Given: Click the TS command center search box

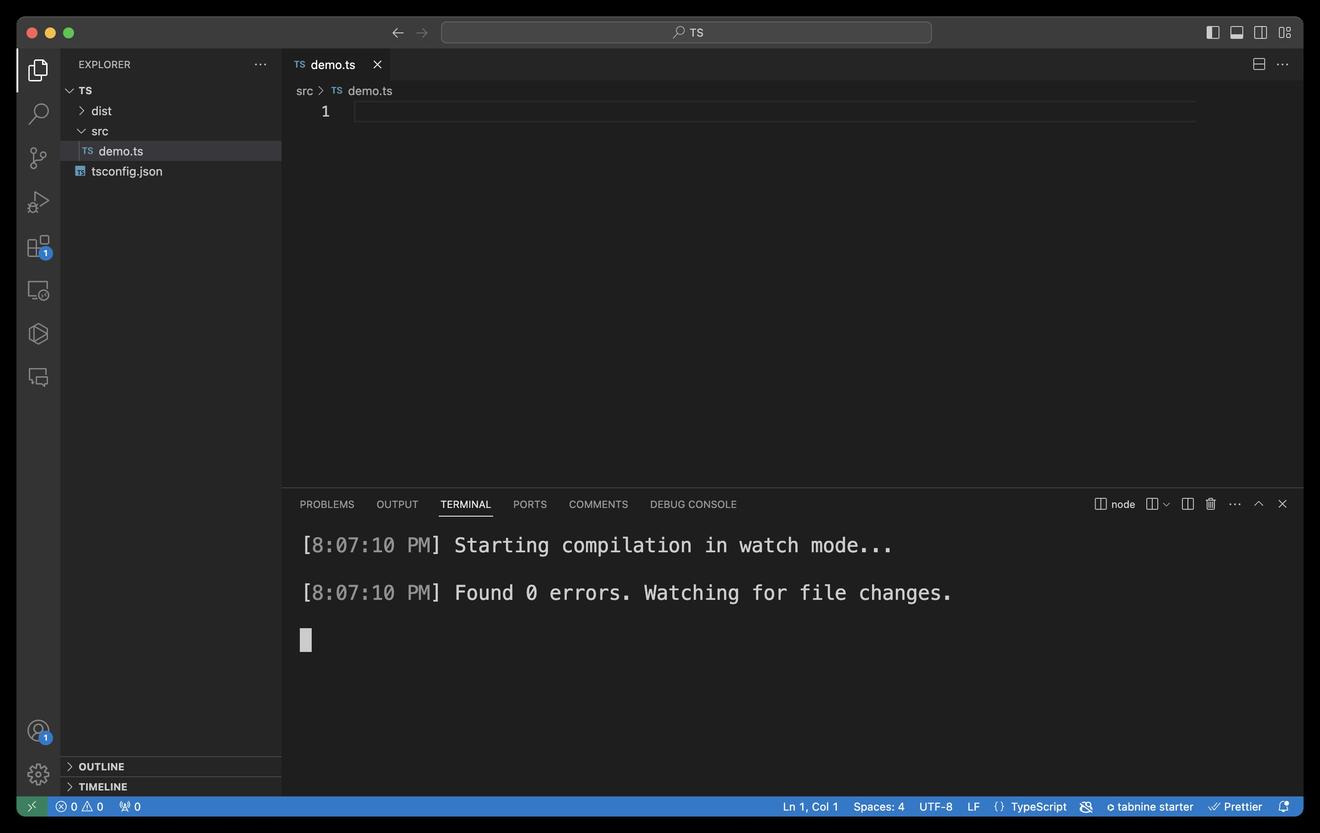Looking at the screenshot, I should point(686,33).
